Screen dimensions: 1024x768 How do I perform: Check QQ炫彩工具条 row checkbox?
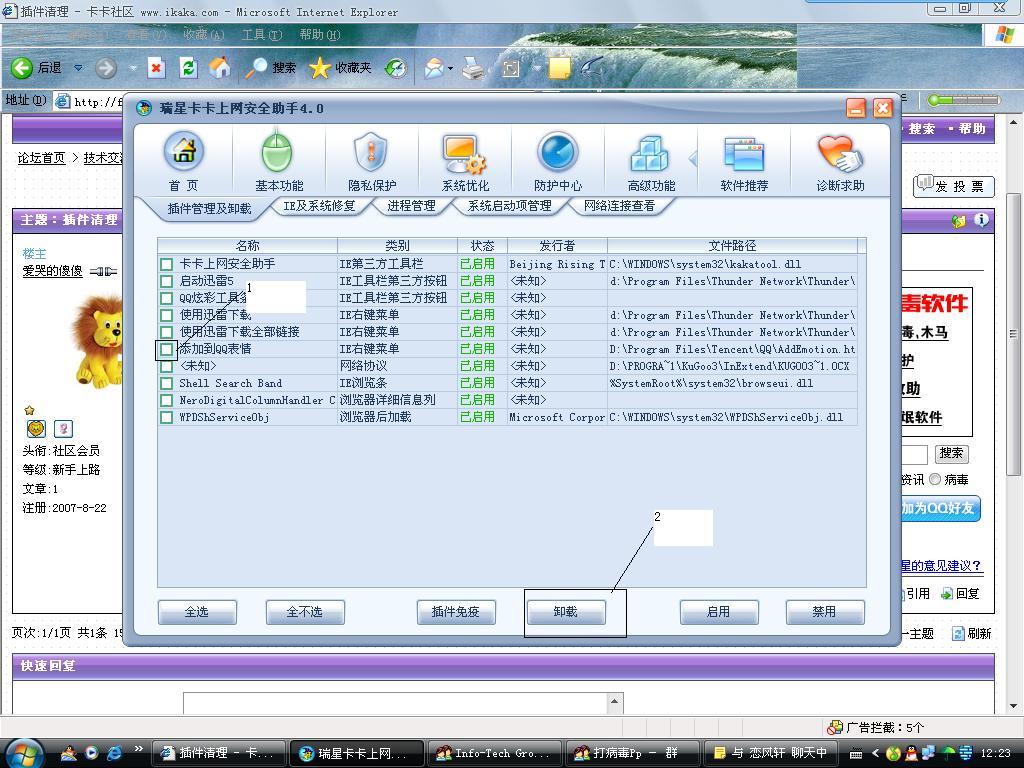(167, 298)
